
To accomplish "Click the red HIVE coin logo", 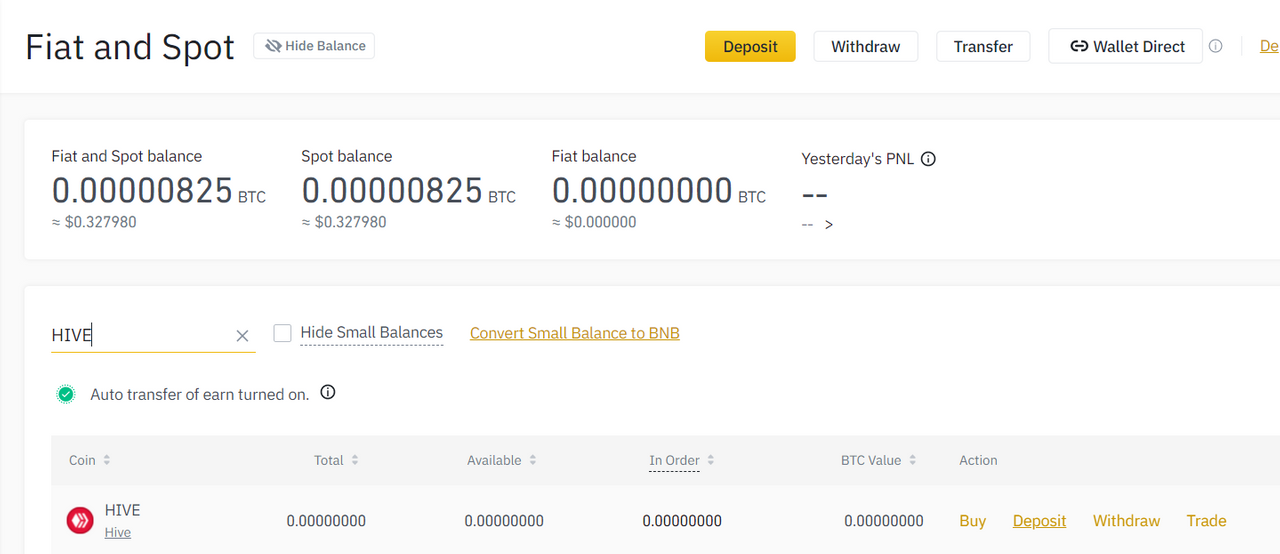I will pos(80,520).
